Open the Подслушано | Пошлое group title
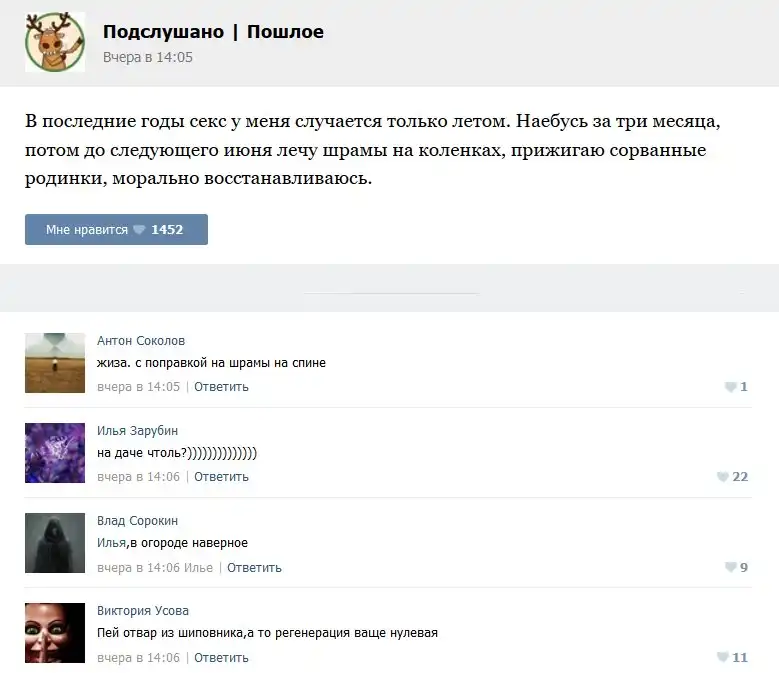This screenshot has width=779, height=673. point(213,32)
